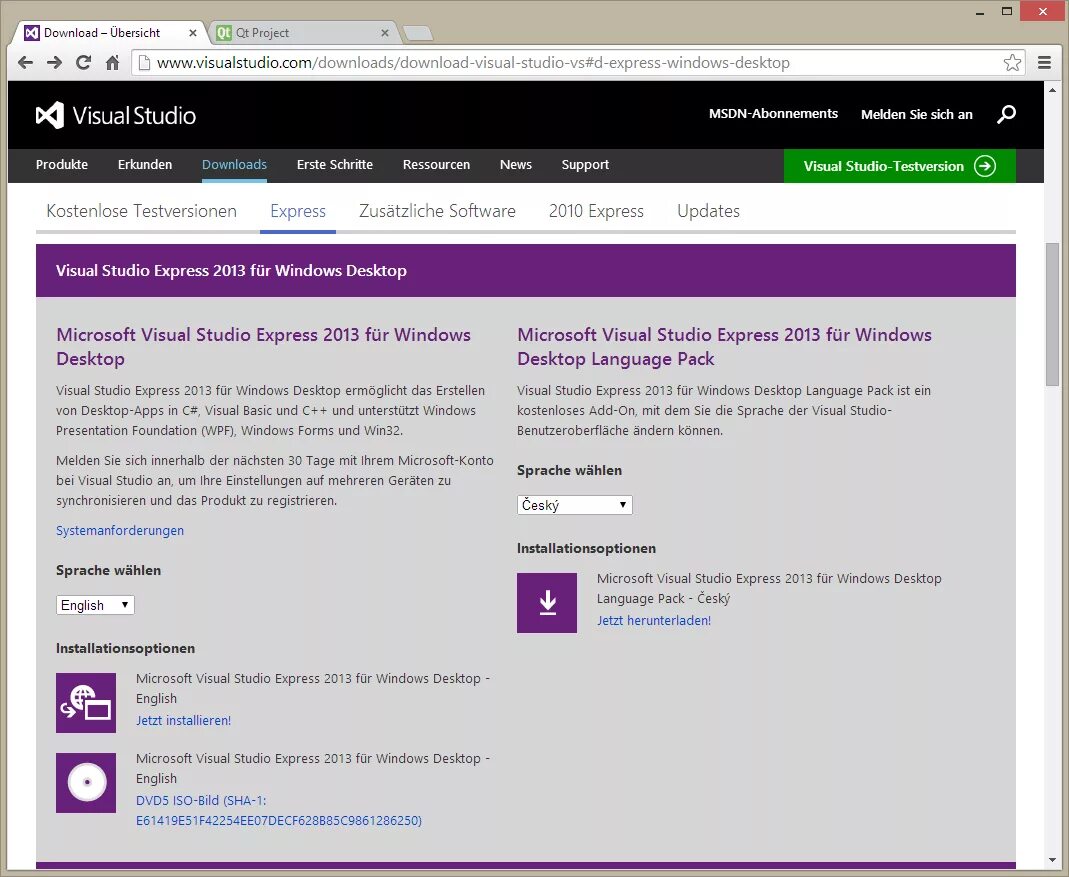Switch to Zusätzliche Software tab
This screenshot has width=1069, height=877.
coord(437,211)
